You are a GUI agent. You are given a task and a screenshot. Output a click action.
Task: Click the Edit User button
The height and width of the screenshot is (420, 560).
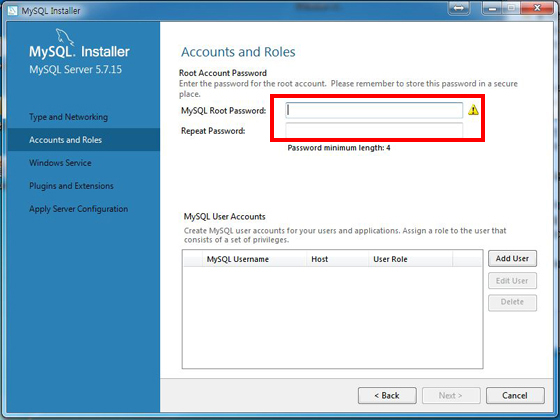512,281
